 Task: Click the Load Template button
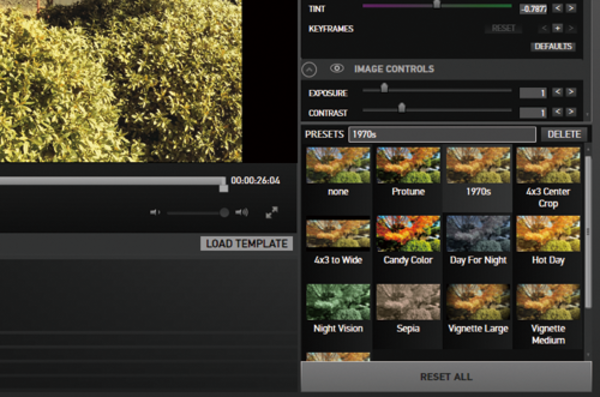pyautogui.click(x=247, y=243)
